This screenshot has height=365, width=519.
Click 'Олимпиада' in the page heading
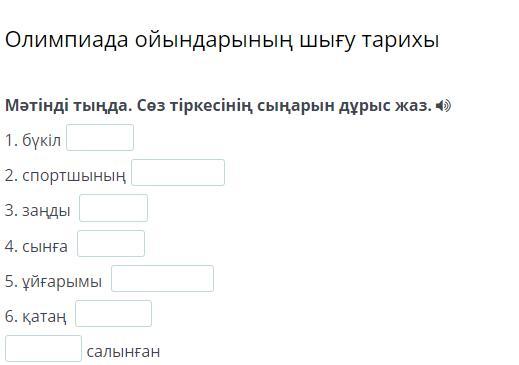pos(67,40)
